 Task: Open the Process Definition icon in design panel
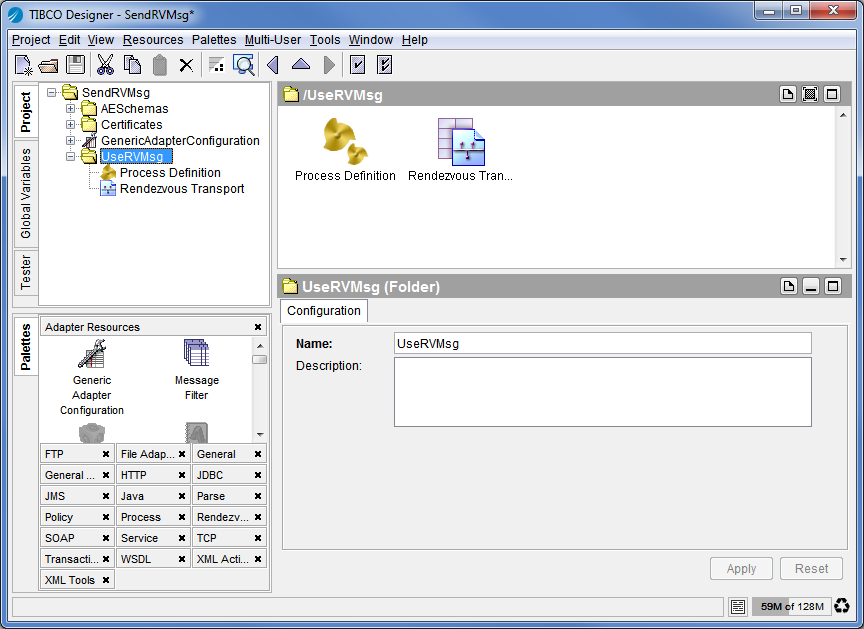click(x=345, y=142)
